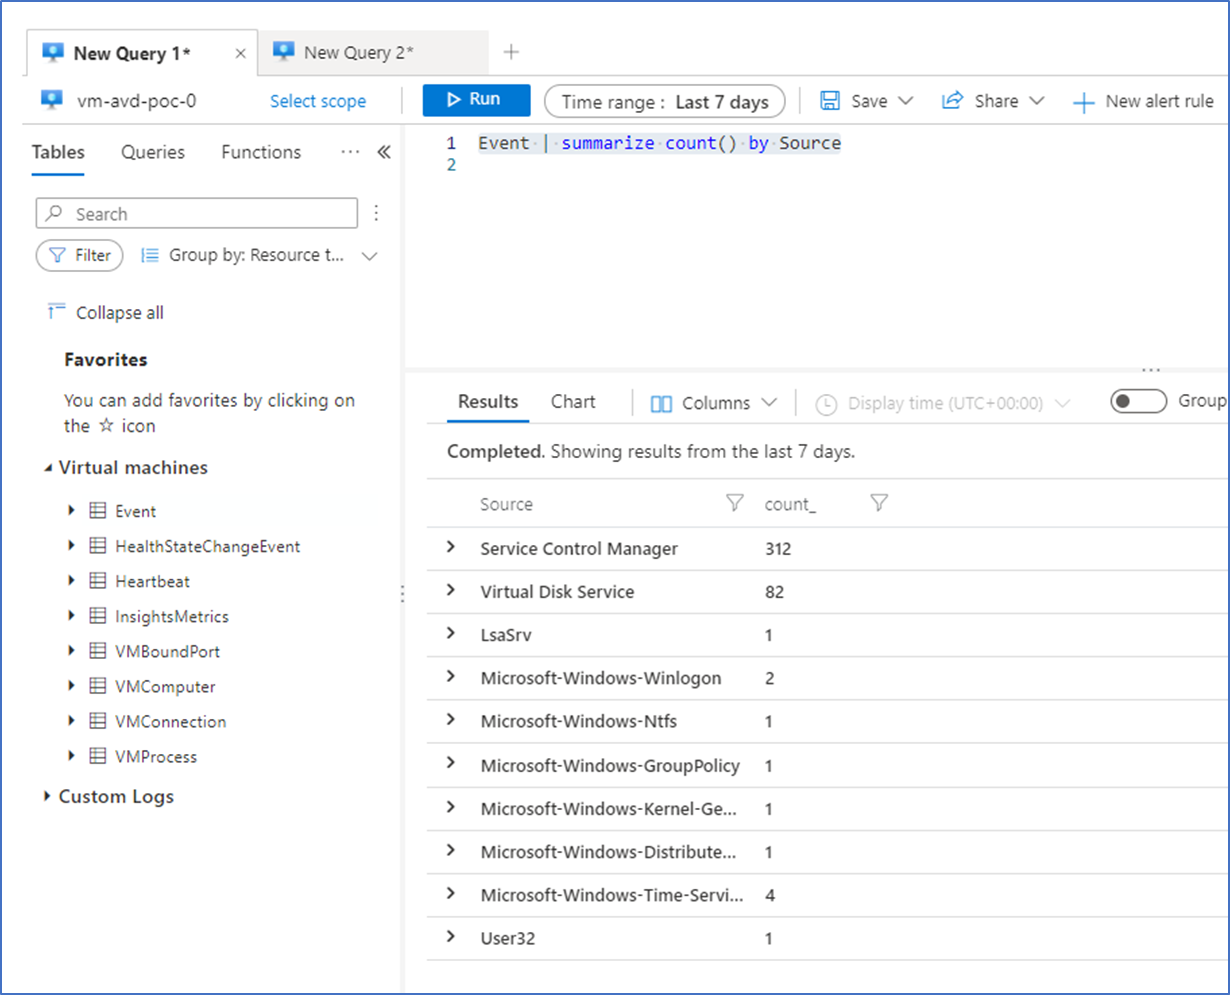Click the Source column header
Screen dimensions: 1230x995
pyautogui.click(x=506, y=504)
